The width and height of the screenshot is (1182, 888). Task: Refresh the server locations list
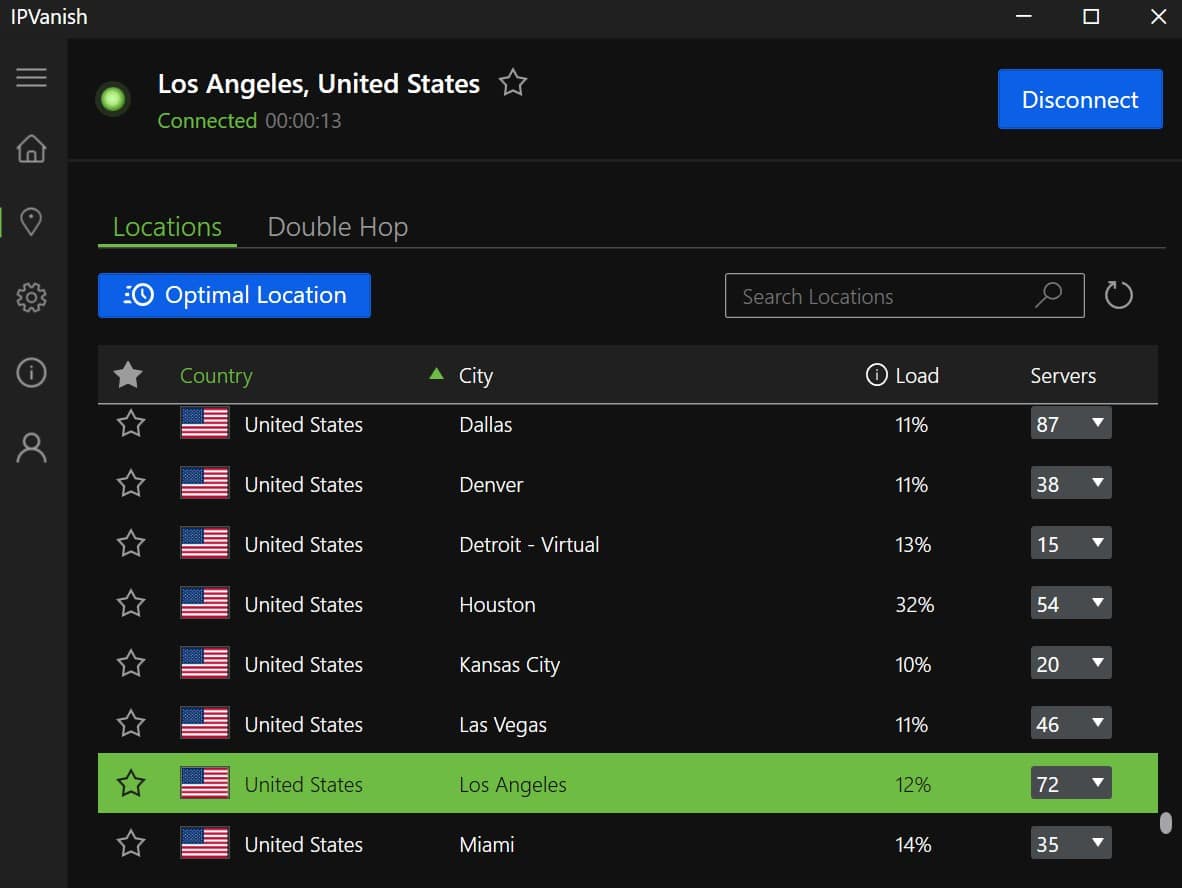1118,295
